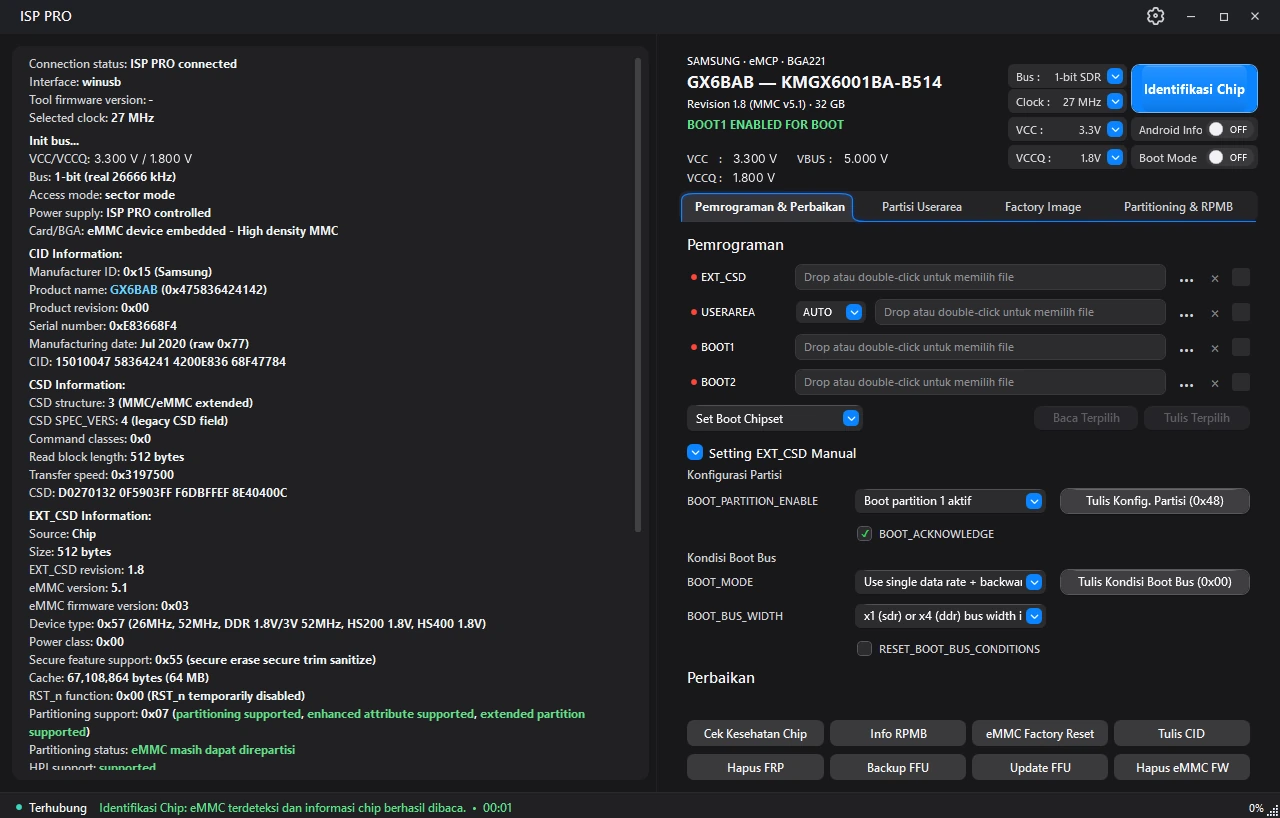The width and height of the screenshot is (1280, 818).
Task: Browse file for BOOT1 with ellipsis icon
Action: click(x=1186, y=348)
